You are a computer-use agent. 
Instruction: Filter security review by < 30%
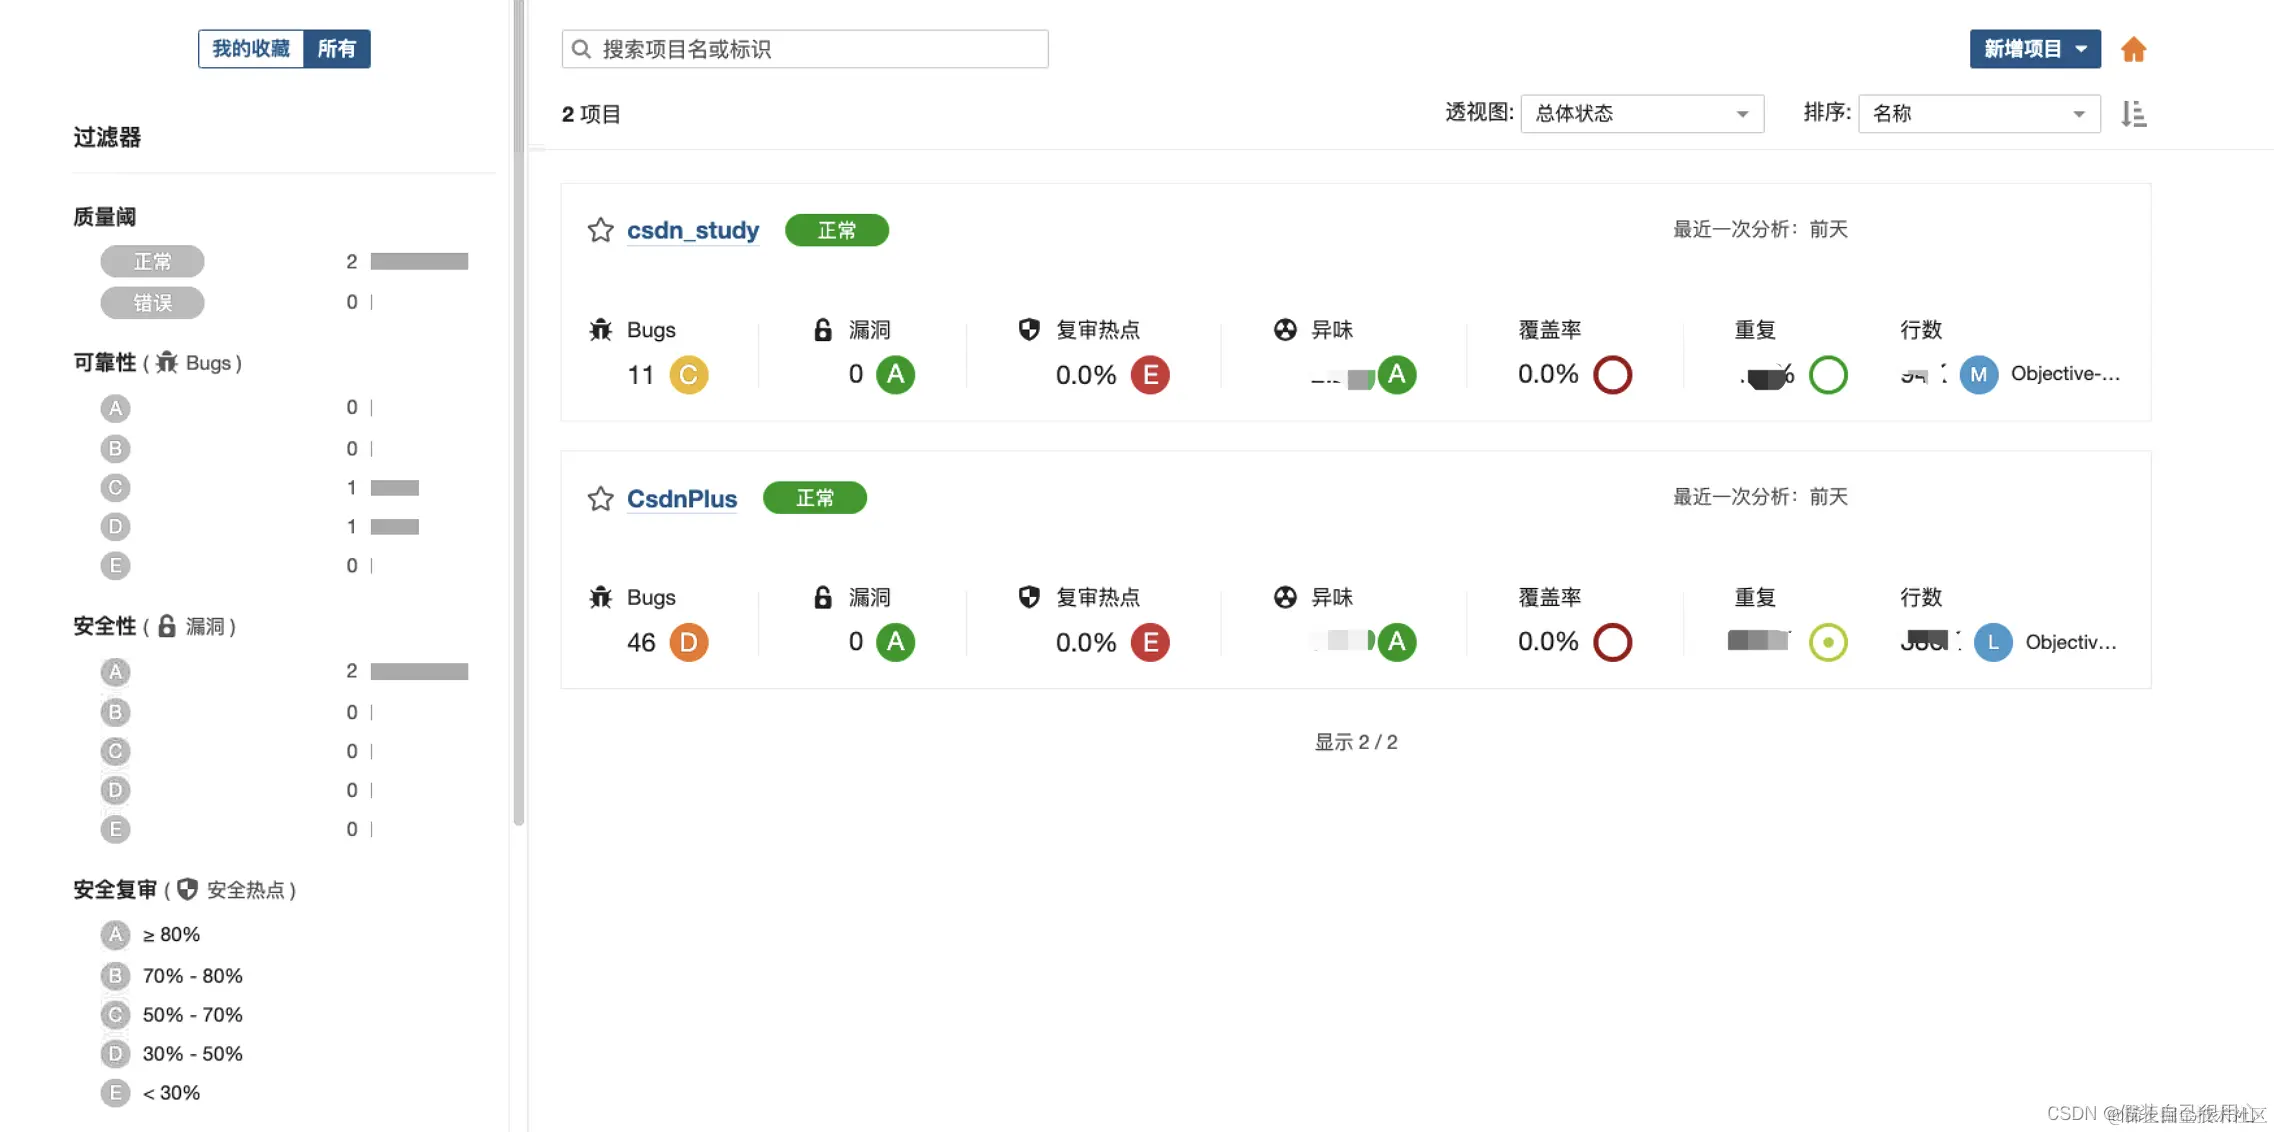150,1093
